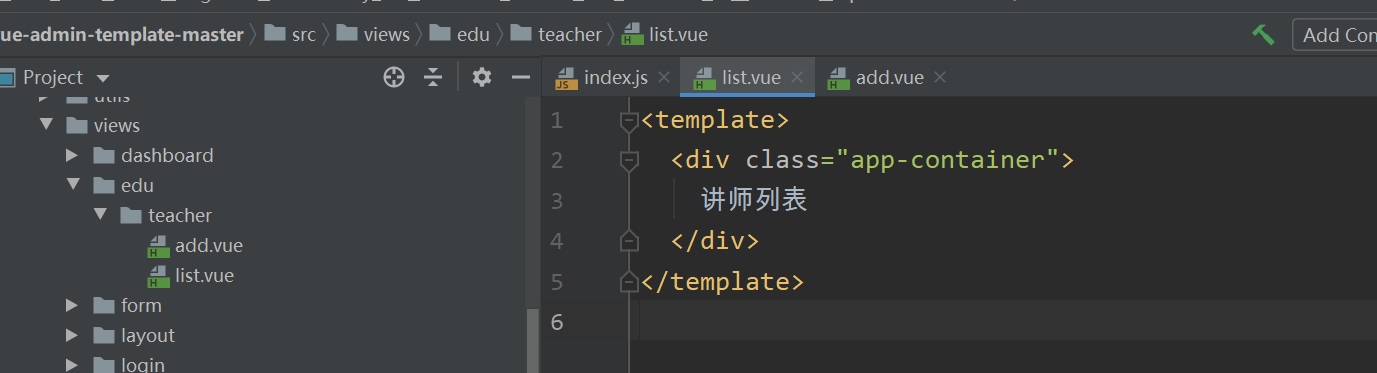Close the list.vue tab
The width and height of the screenshot is (1377, 373).
[797, 77]
